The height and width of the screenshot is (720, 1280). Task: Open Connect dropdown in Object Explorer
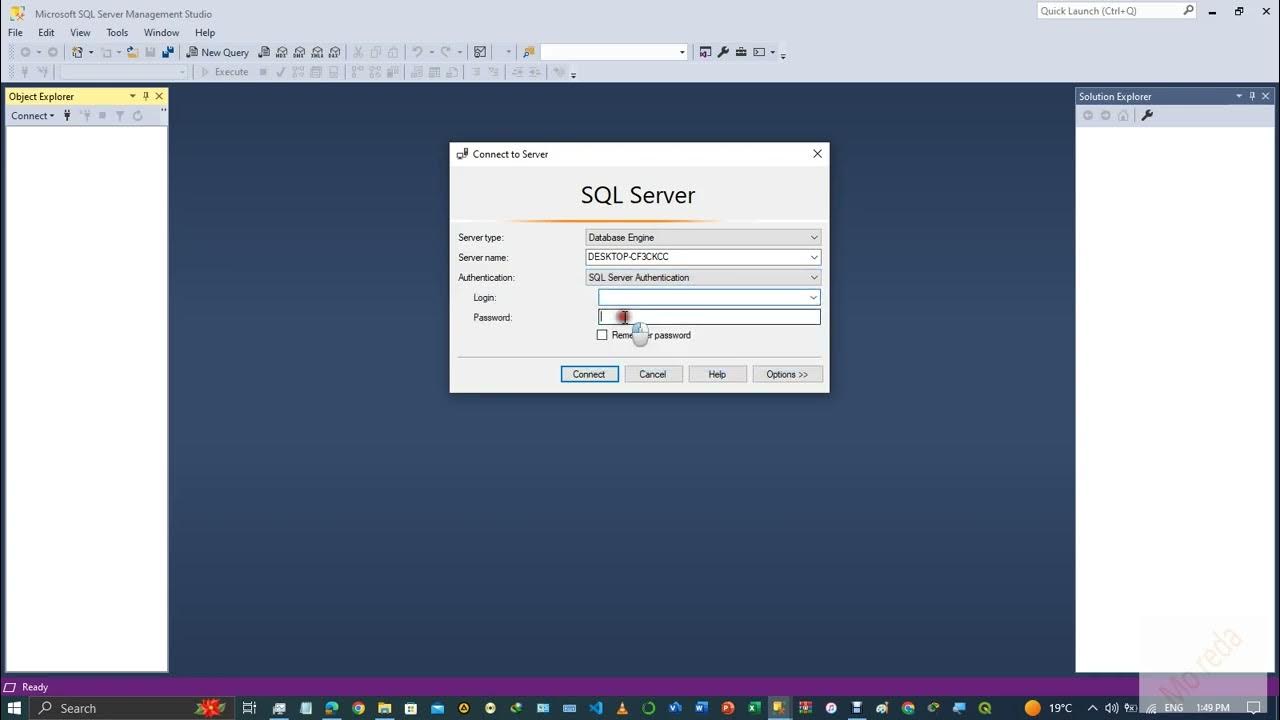tap(33, 116)
